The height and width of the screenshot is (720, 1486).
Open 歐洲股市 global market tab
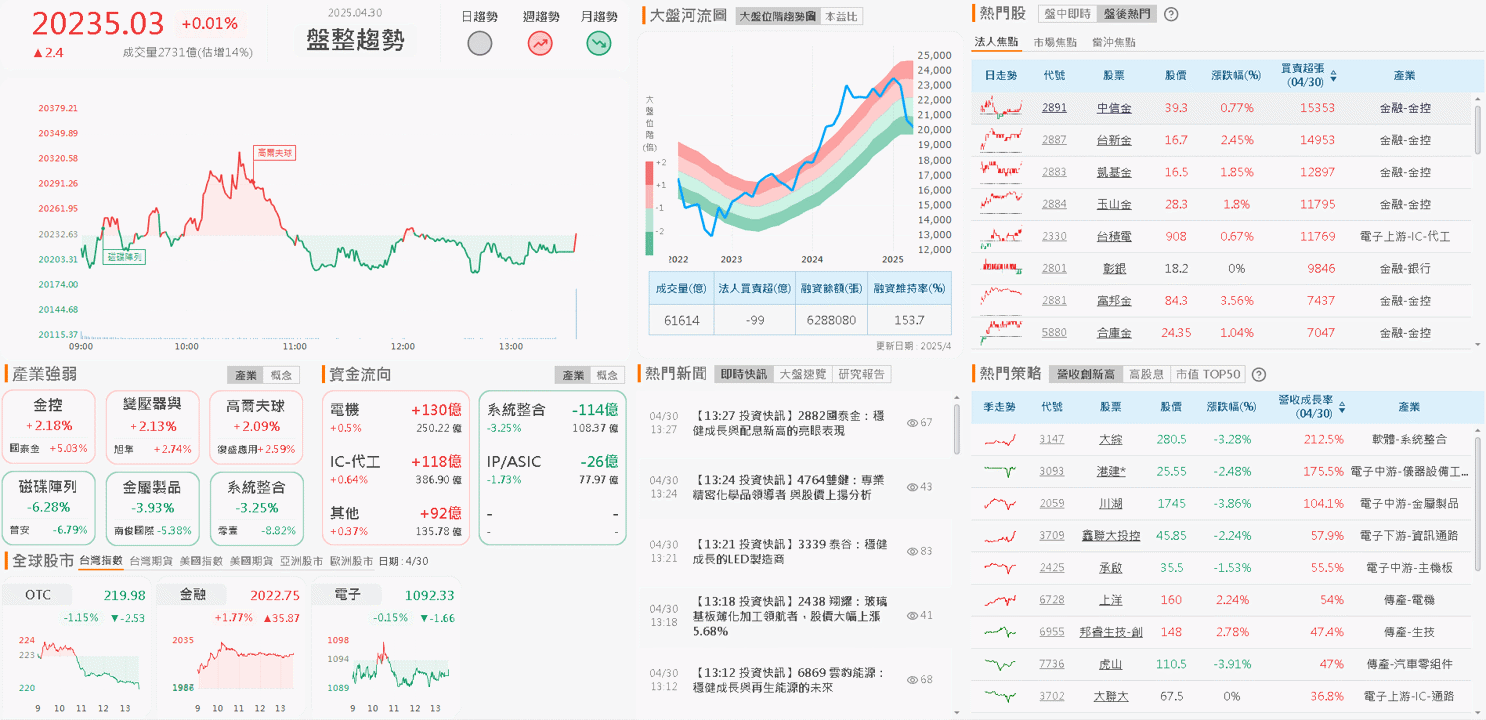tap(351, 561)
